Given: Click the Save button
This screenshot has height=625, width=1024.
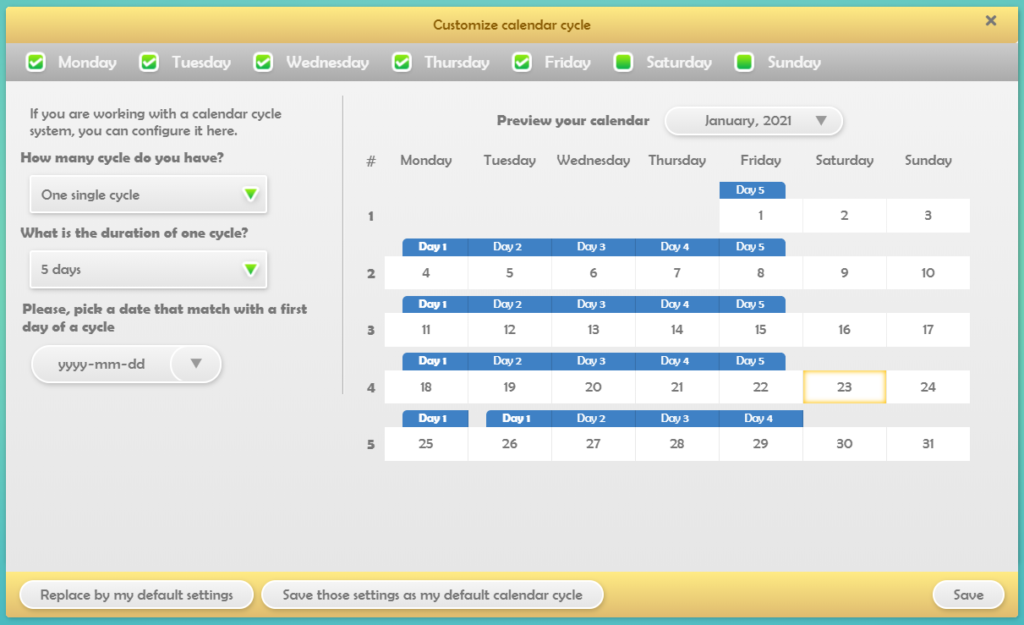Looking at the screenshot, I should coord(968,595).
